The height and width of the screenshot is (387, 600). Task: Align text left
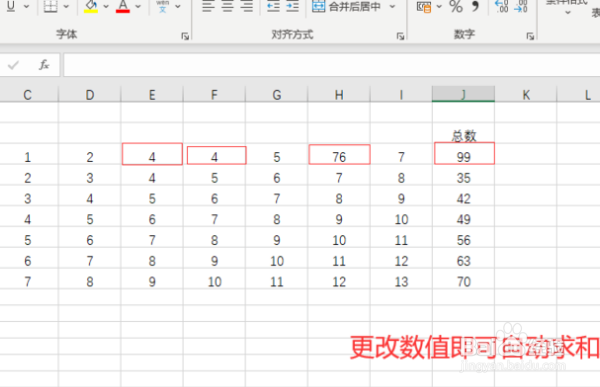click(x=208, y=6)
